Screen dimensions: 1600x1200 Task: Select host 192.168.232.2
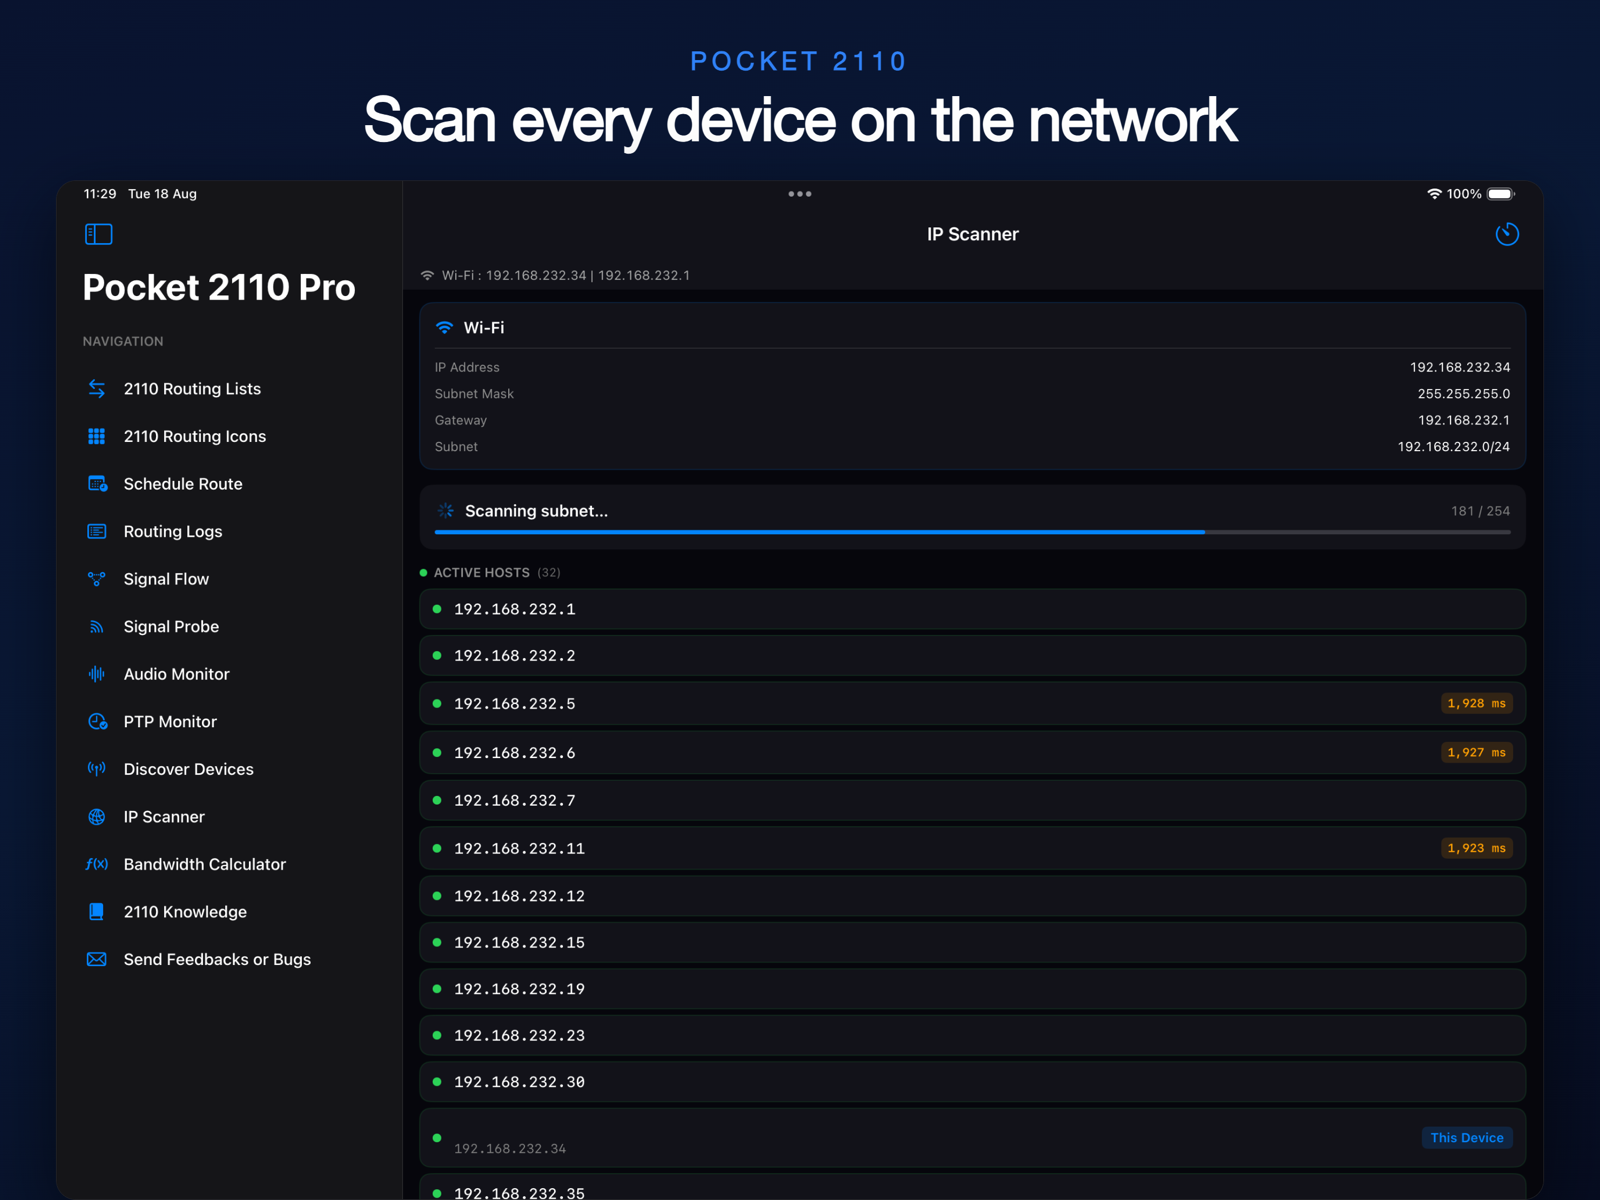coord(972,656)
